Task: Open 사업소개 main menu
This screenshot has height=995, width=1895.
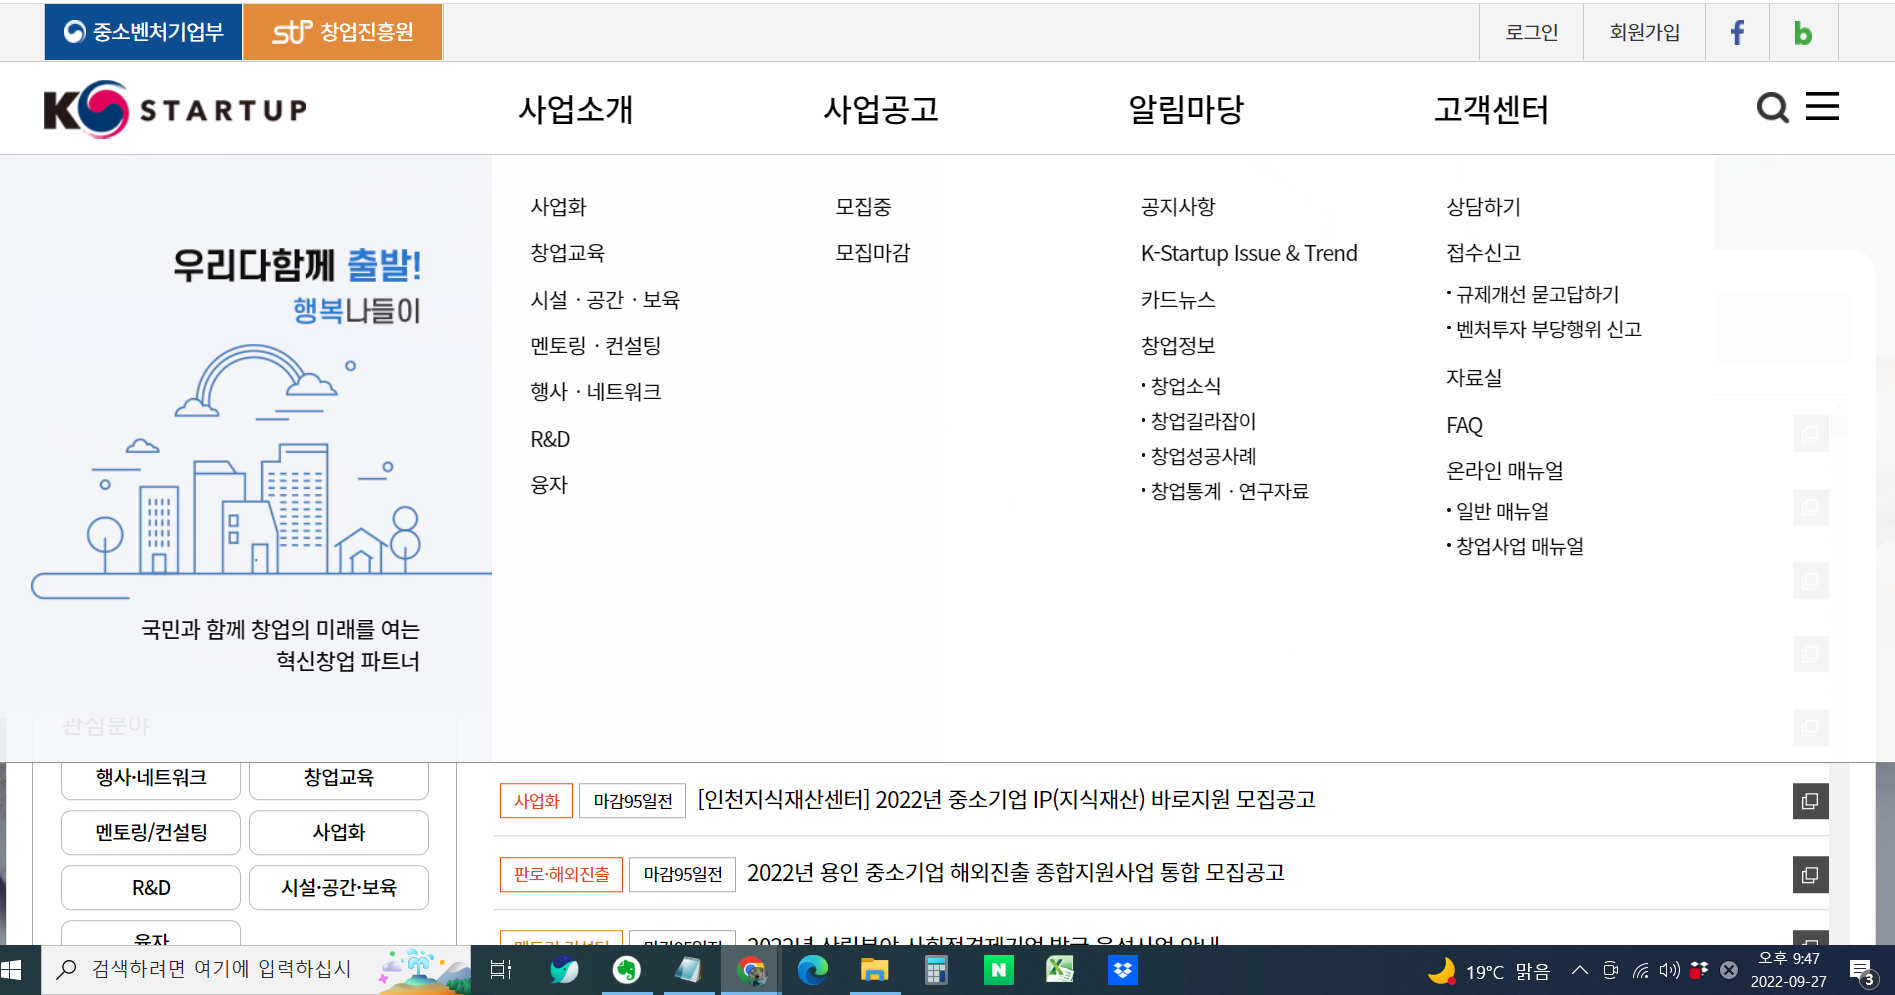Action: click(x=576, y=109)
